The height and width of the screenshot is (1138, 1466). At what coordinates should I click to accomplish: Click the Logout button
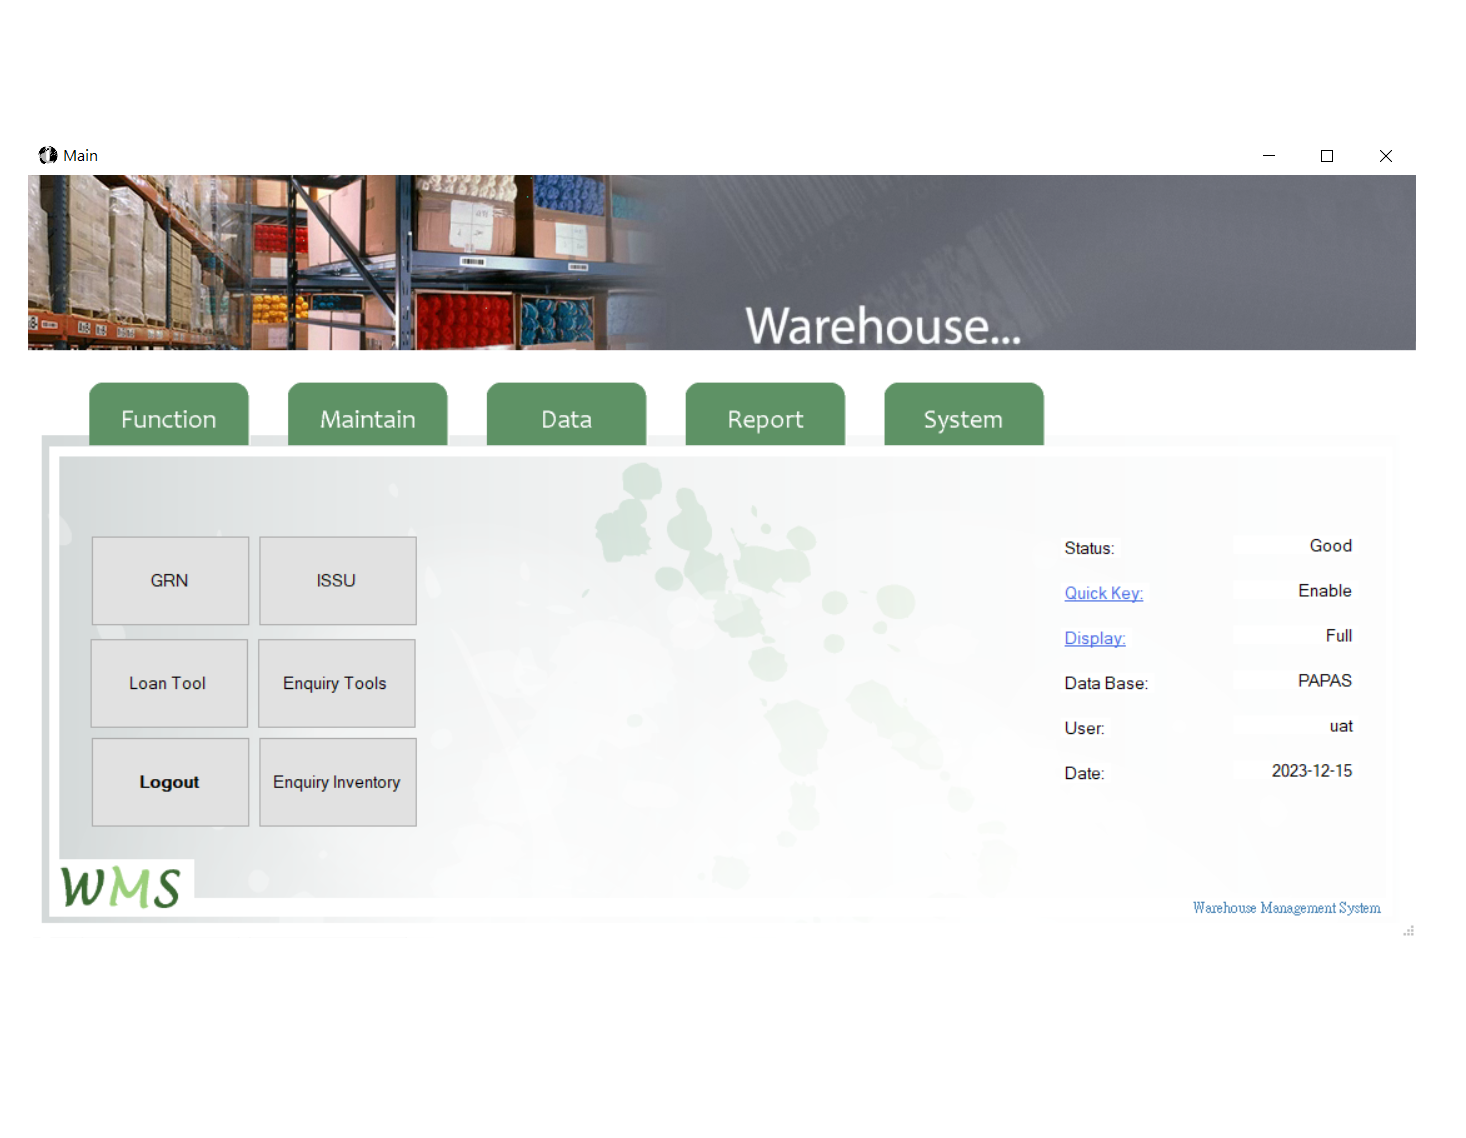[x=170, y=782]
